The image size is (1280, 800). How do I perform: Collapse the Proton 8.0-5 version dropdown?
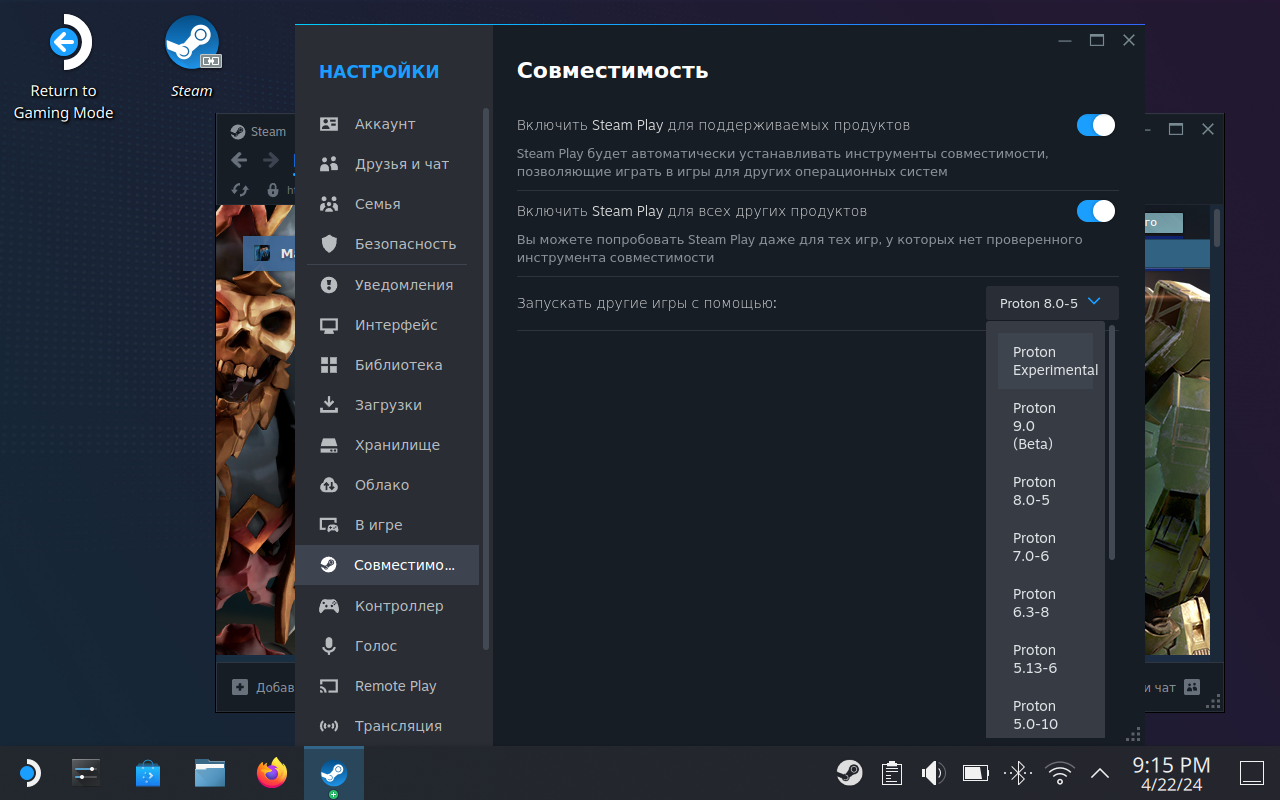click(1052, 303)
